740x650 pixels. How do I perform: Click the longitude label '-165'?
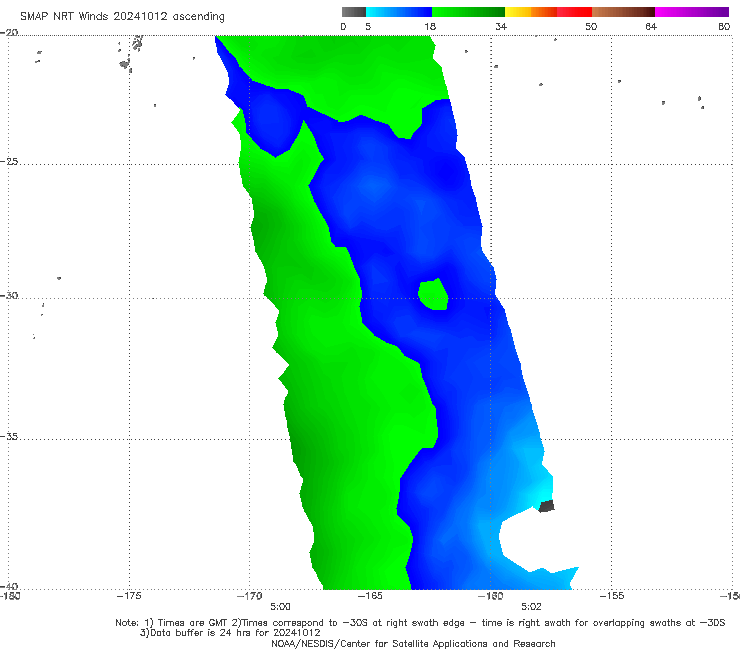pyautogui.click(x=370, y=596)
